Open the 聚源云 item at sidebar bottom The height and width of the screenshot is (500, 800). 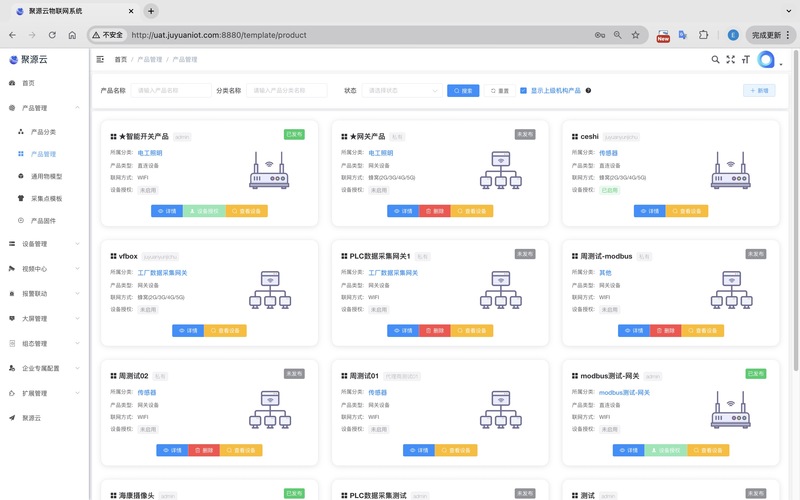(x=44, y=418)
